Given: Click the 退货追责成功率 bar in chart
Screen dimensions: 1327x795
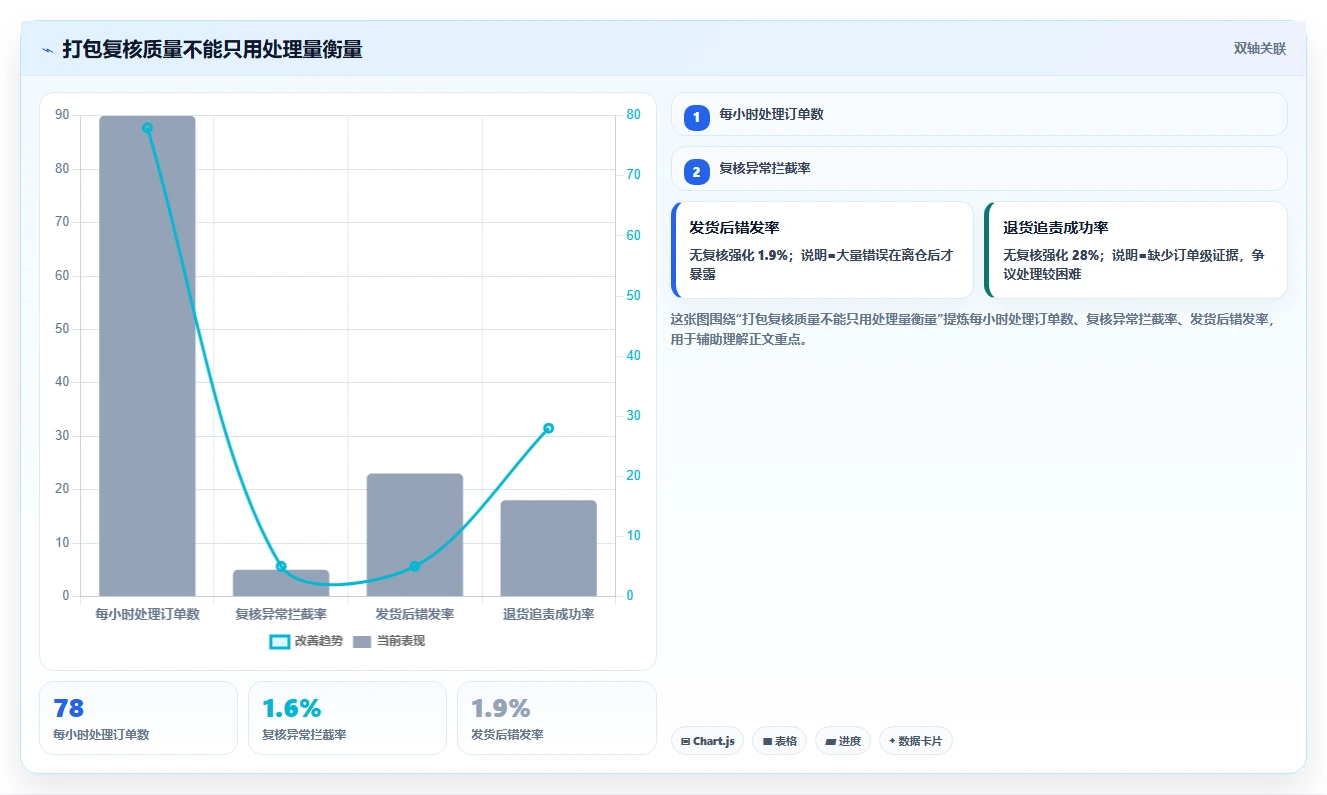Looking at the screenshot, I should [x=549, y=548].
